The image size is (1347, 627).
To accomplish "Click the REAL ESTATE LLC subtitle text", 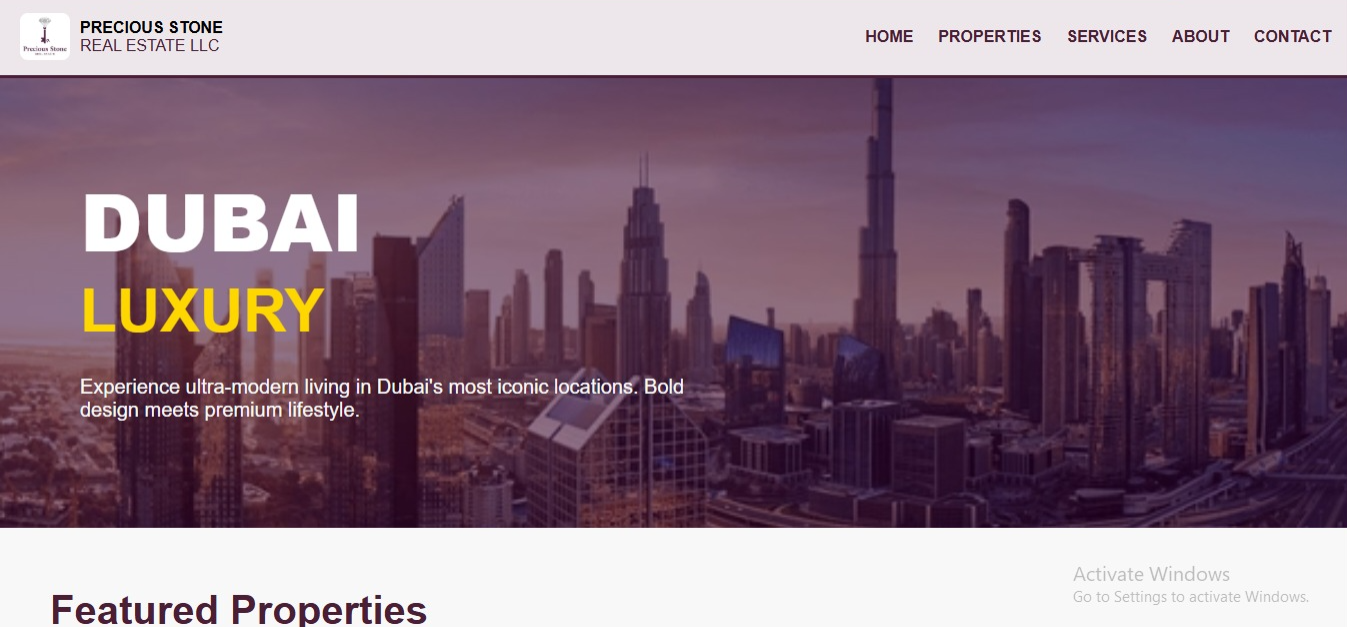I will coord(150,46).
